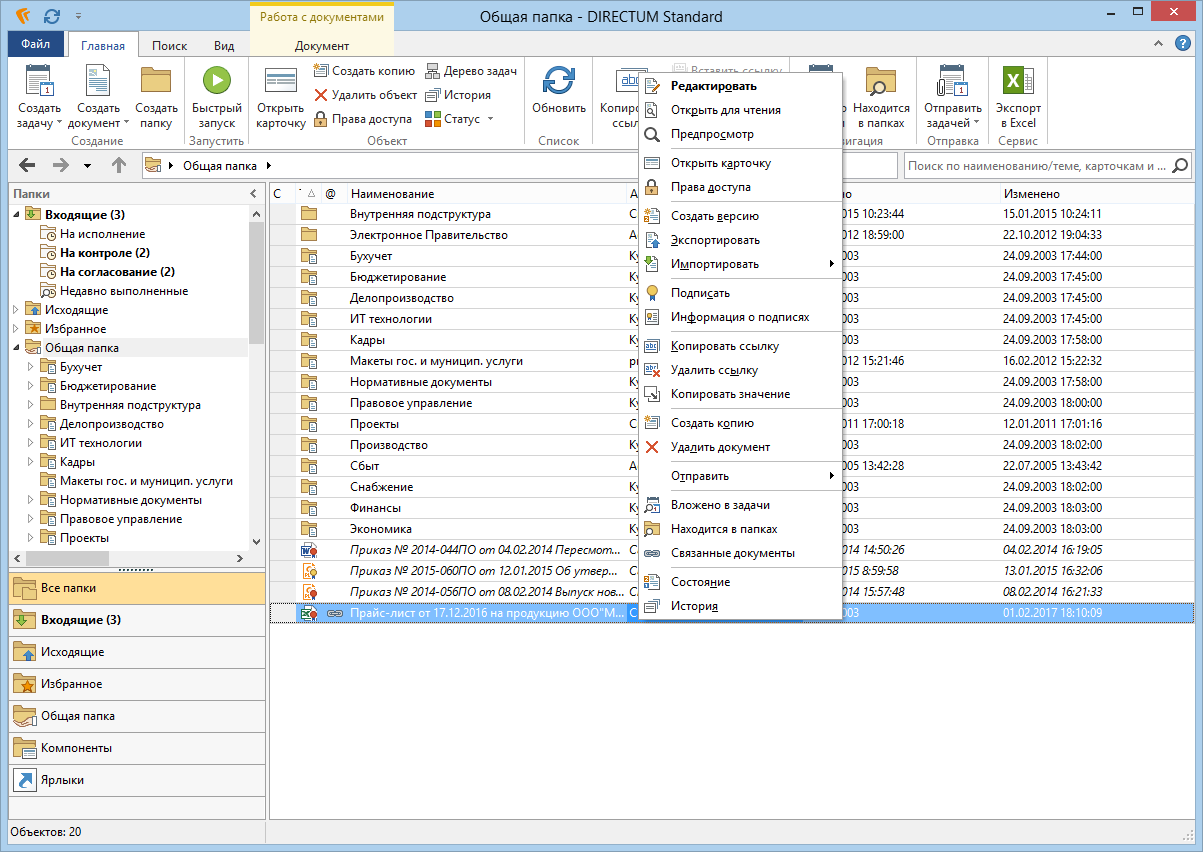Open Компоненты navigation pane button
The height and width of the screenshot is (852, 1203).
click(137, 748)
